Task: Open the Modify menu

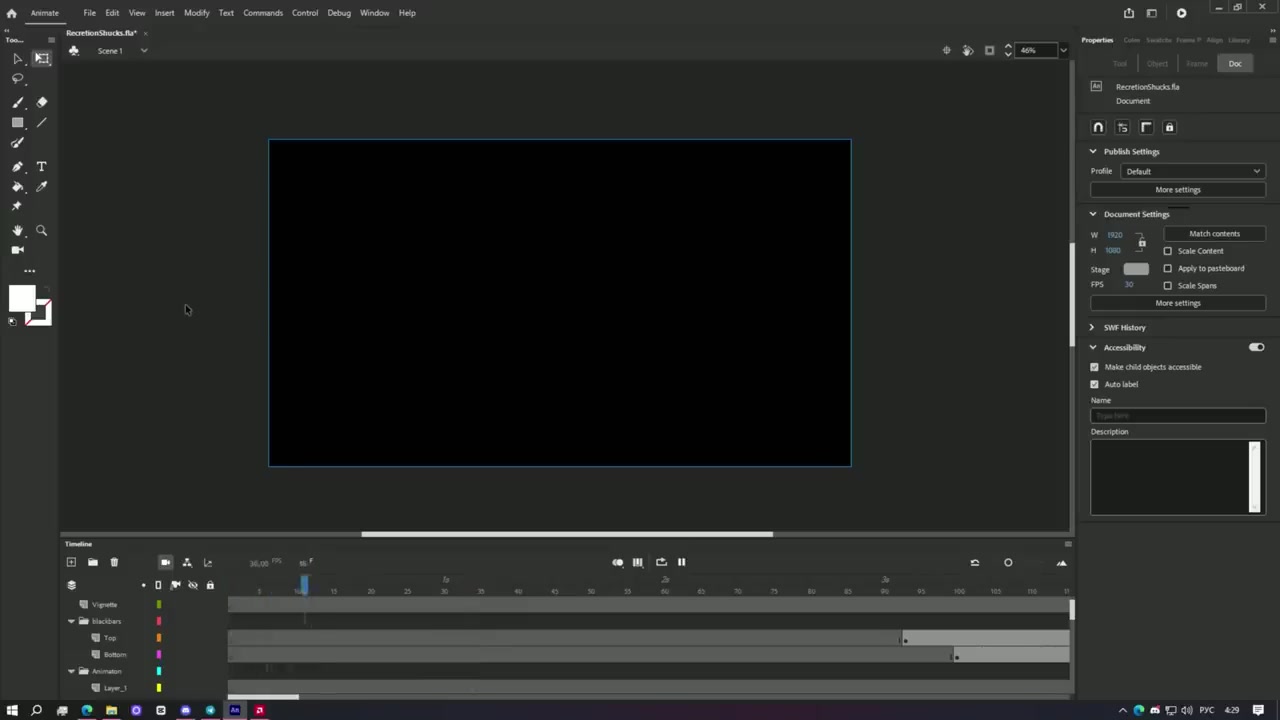Action: (x=196, y=13)
